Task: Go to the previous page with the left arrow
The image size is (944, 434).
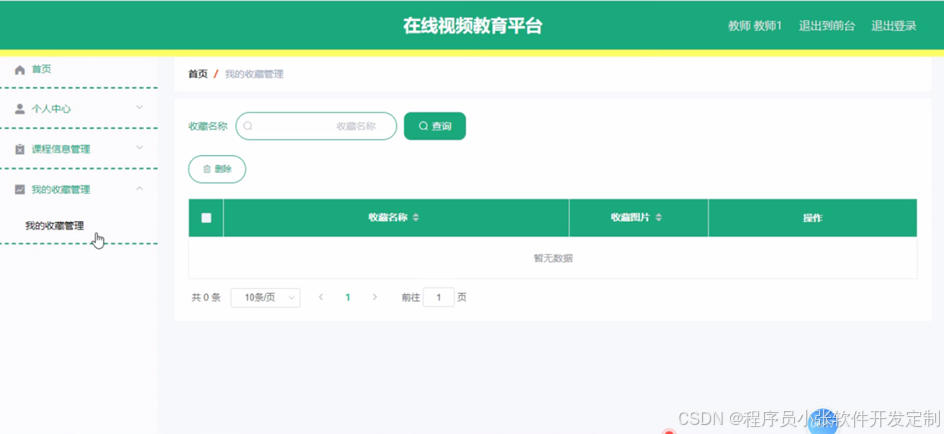Action: [x=321, y=297]
